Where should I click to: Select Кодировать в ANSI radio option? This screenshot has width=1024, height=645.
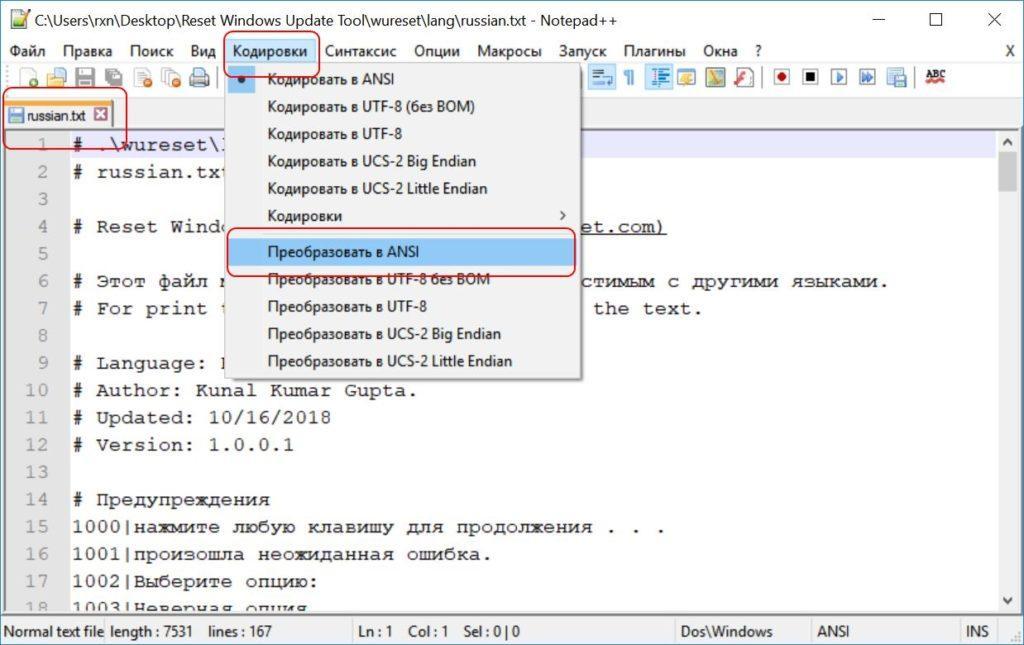pyautogui.click(x=403, y=79)
